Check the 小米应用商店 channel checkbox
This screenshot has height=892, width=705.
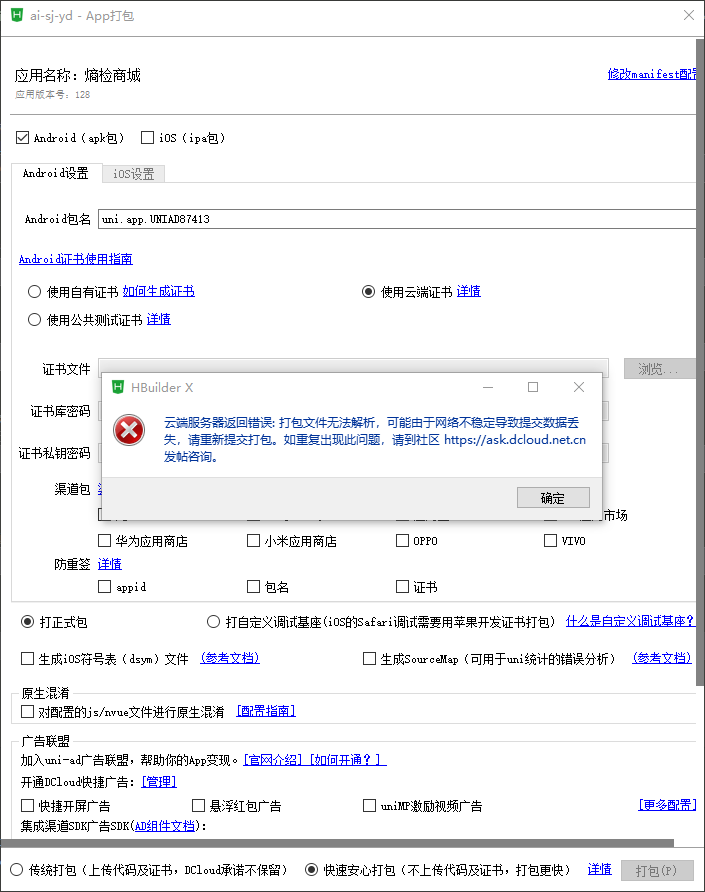pos(253,540)
